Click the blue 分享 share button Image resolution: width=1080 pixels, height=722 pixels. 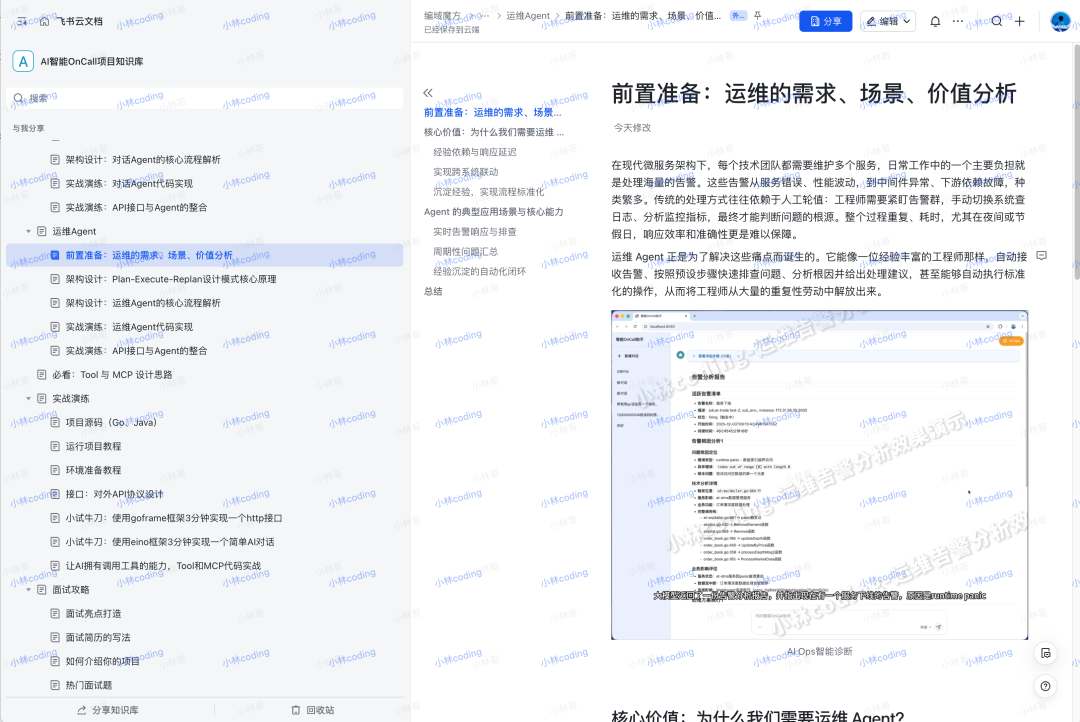tap(825, 21)
